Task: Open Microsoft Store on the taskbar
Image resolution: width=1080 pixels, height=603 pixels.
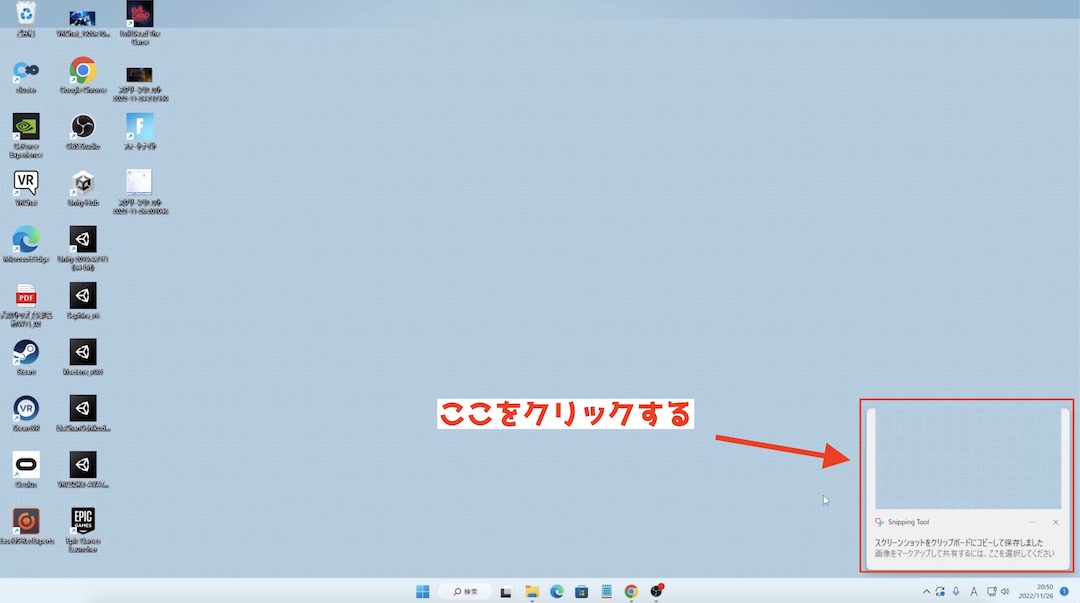Action: 581,591
